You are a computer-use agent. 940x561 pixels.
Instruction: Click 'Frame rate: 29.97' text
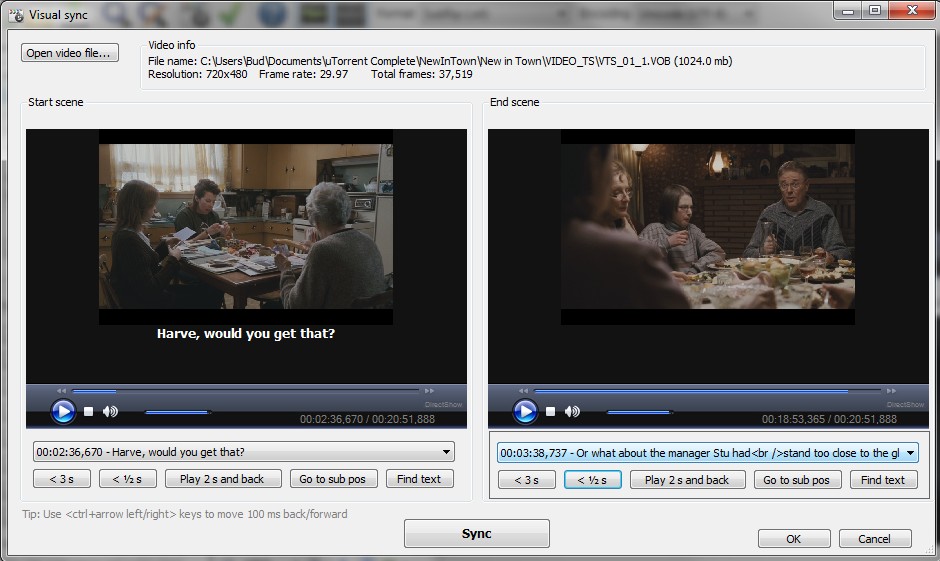[x=303, y=74]
